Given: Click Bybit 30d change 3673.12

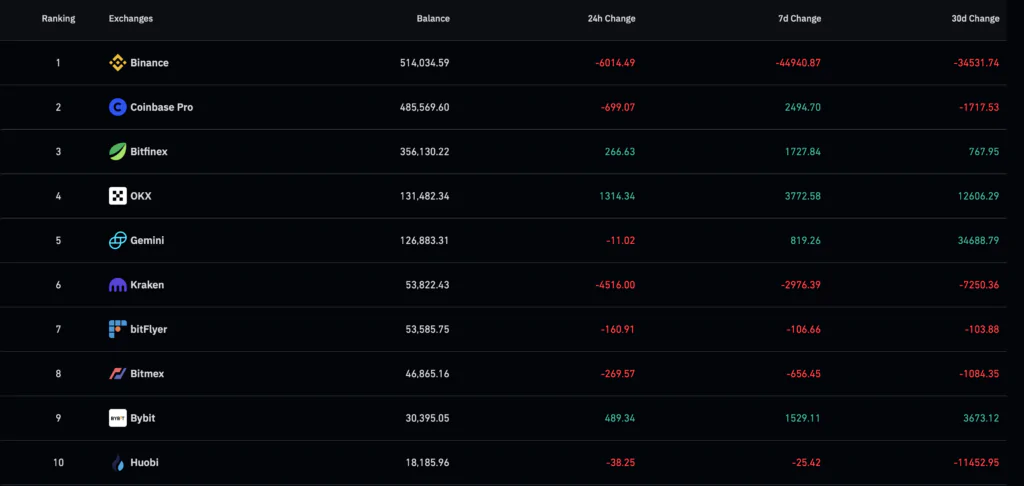Looking at the screenshot, I should coord(982,418).
